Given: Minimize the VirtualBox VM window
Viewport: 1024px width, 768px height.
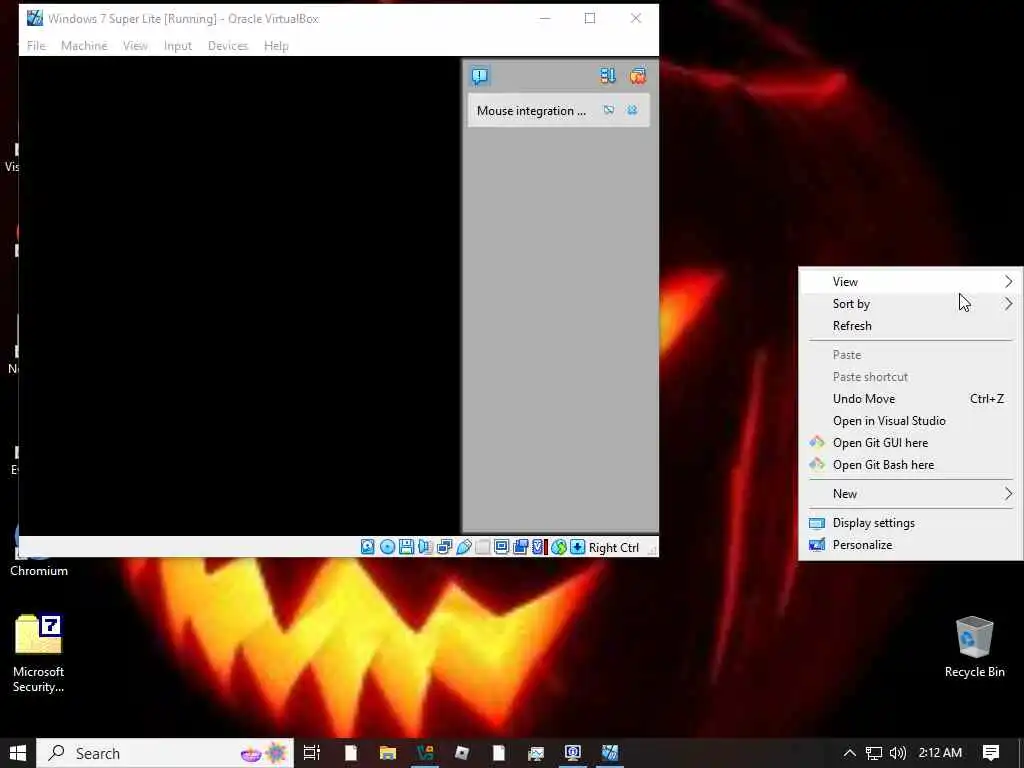Looking at the screenshot, I should click(x=545, y=18).
